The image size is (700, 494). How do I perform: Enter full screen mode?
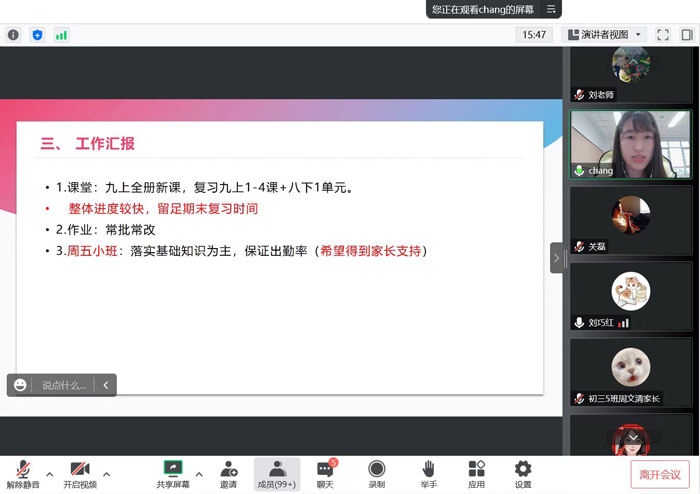(x=663, y=35)
